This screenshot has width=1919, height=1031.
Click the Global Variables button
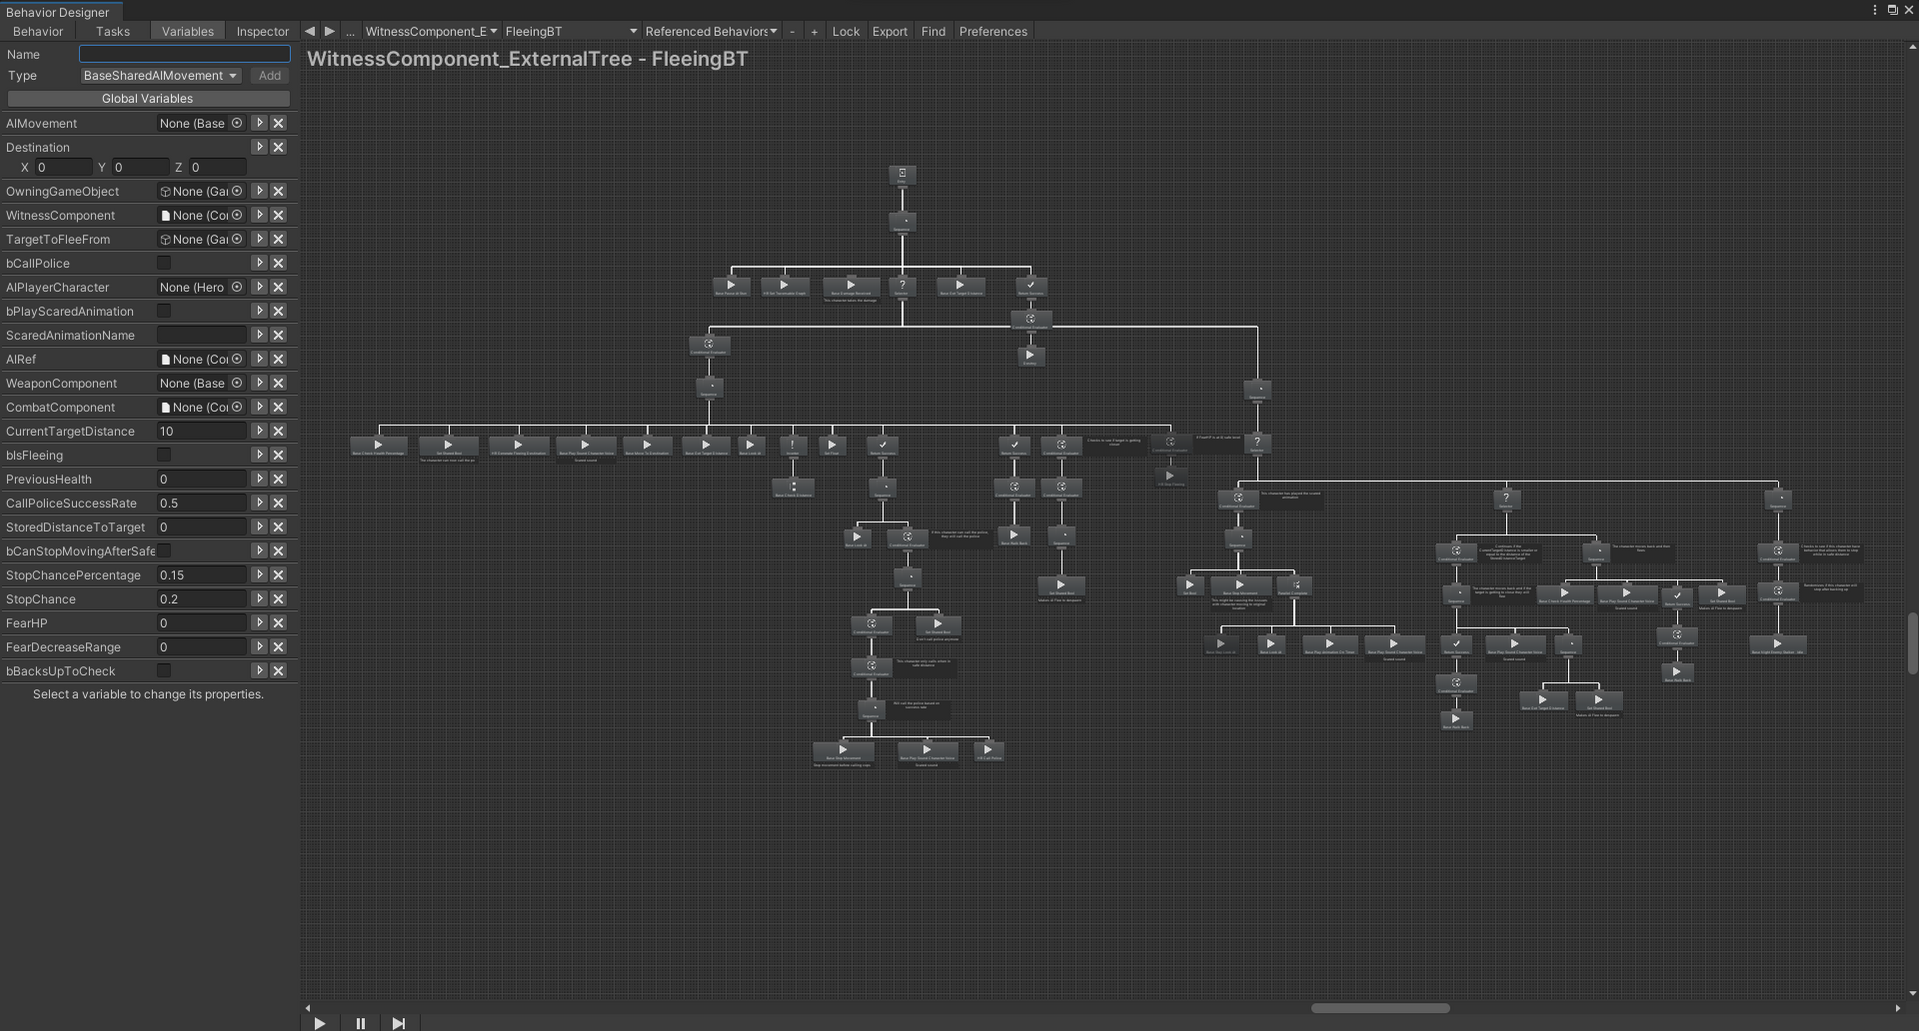click(x=148, y=99)
